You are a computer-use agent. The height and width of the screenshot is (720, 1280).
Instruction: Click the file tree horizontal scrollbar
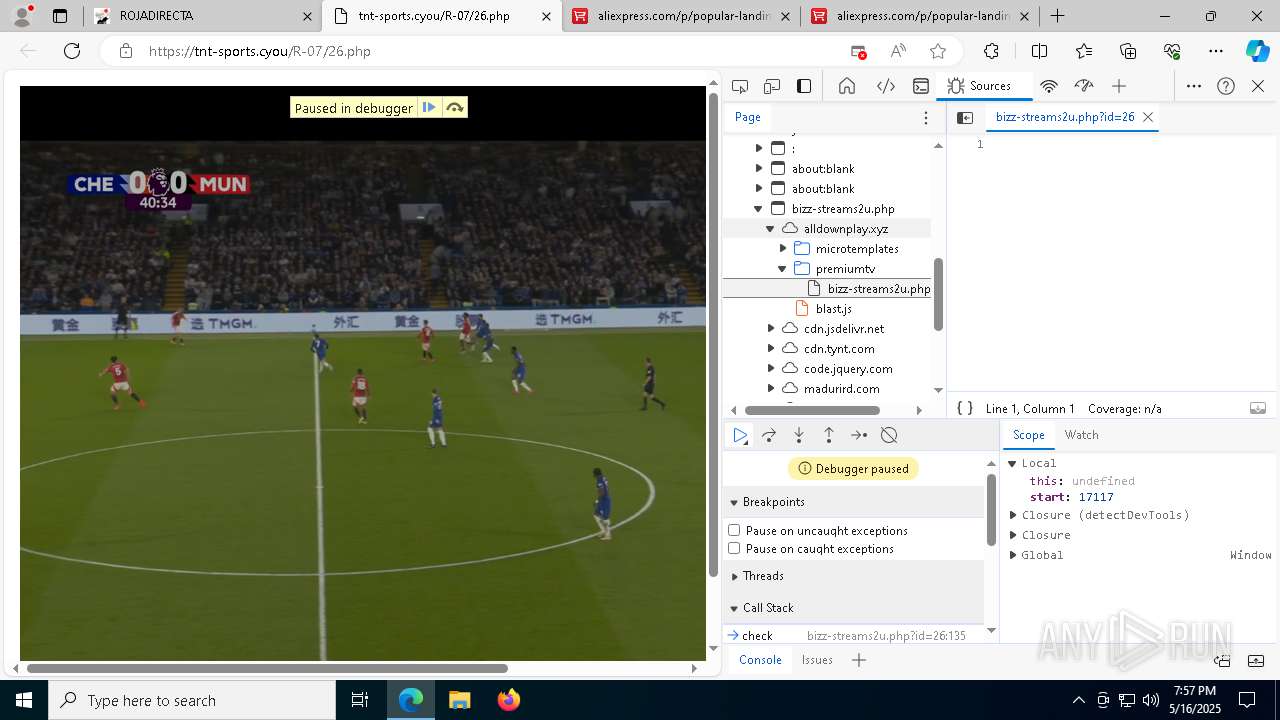click(x=812, y=410)
